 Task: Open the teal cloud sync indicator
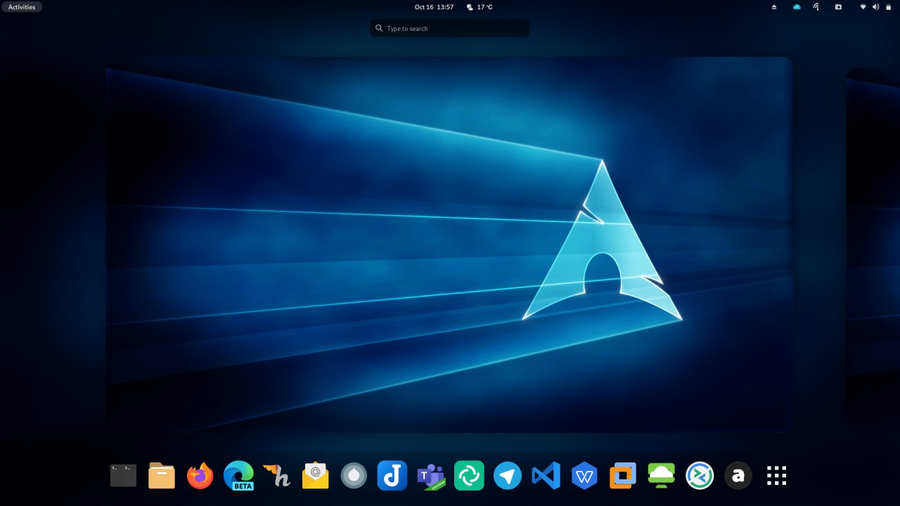[x=797, y=7]
